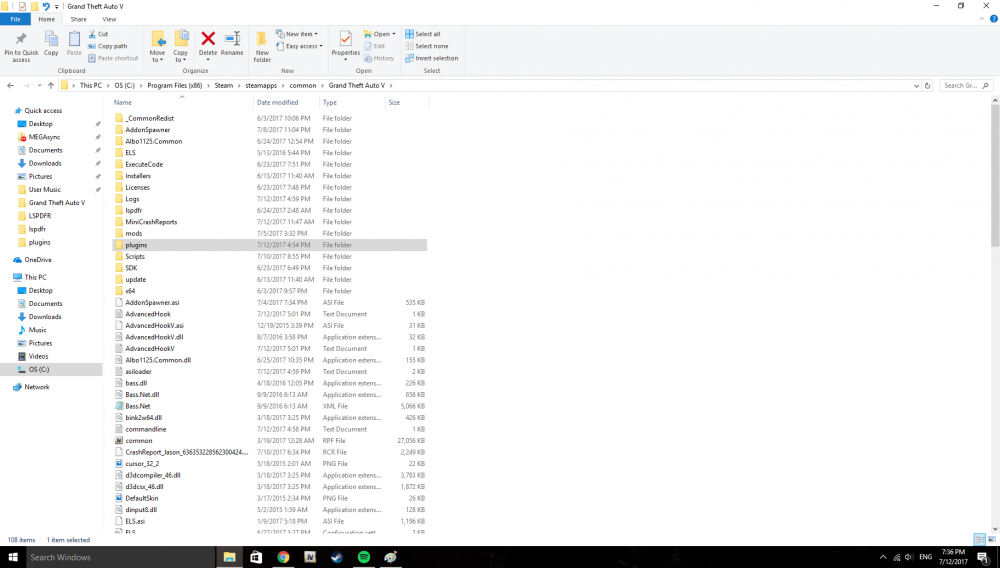Click the vertical scrollbar of file list
Screen dimensions: 1000x568
tap(995, 175)
